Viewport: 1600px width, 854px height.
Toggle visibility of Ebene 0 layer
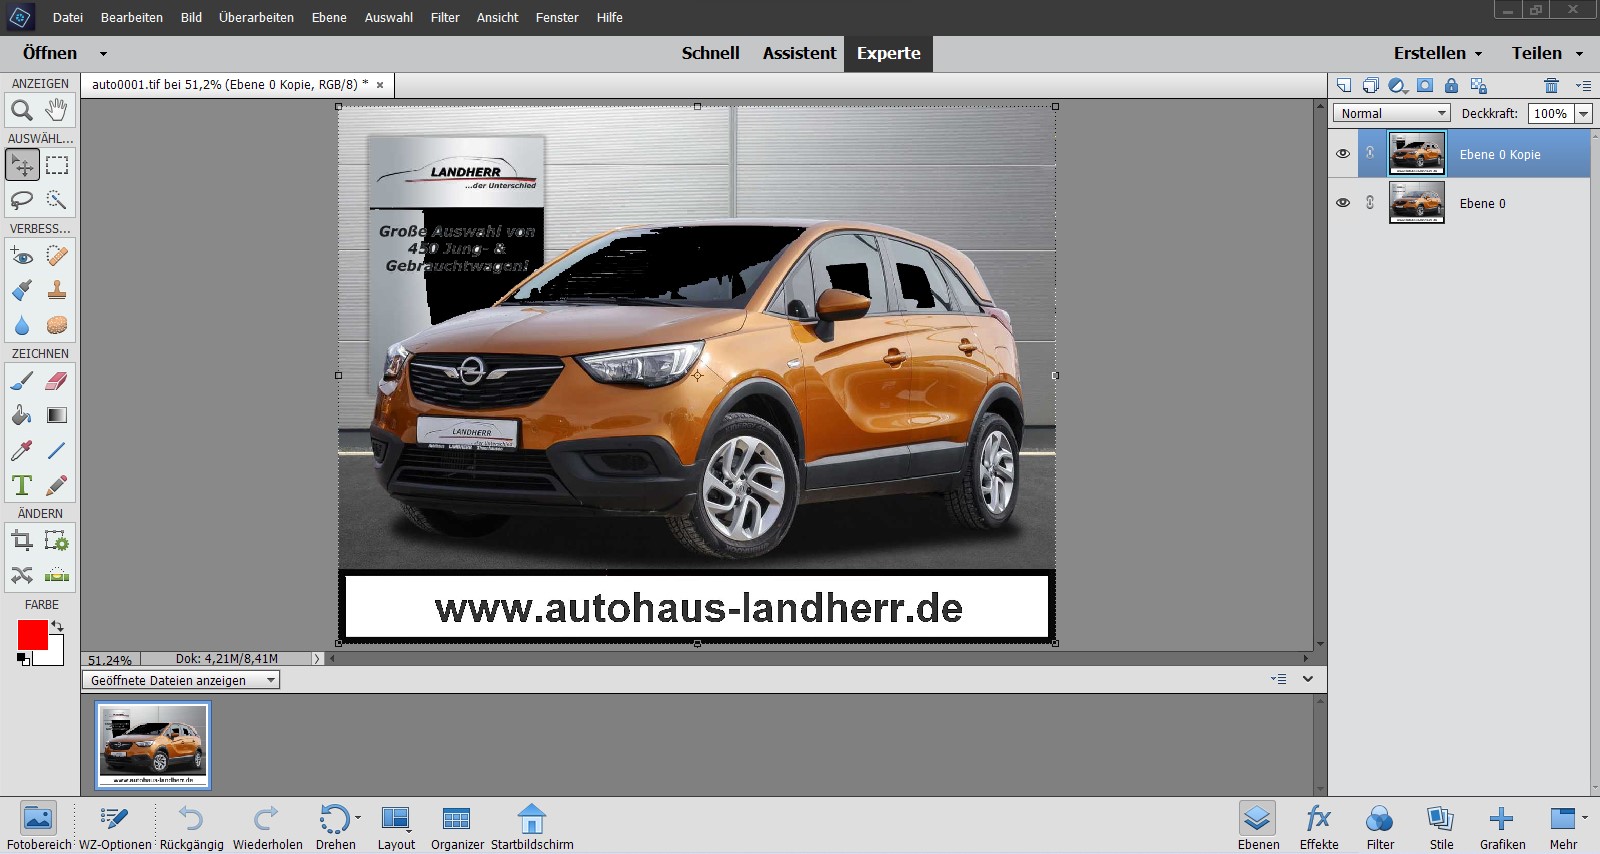click(x=1343, y=203)
